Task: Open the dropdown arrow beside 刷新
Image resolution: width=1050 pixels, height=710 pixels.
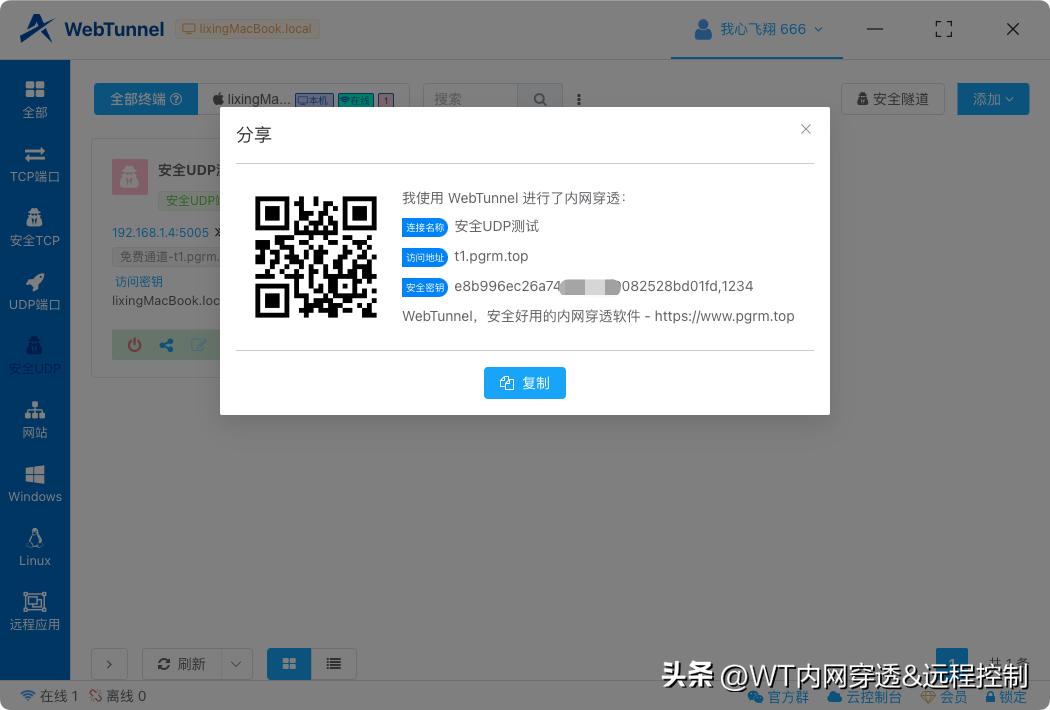Action: click(x=236, y=664)
